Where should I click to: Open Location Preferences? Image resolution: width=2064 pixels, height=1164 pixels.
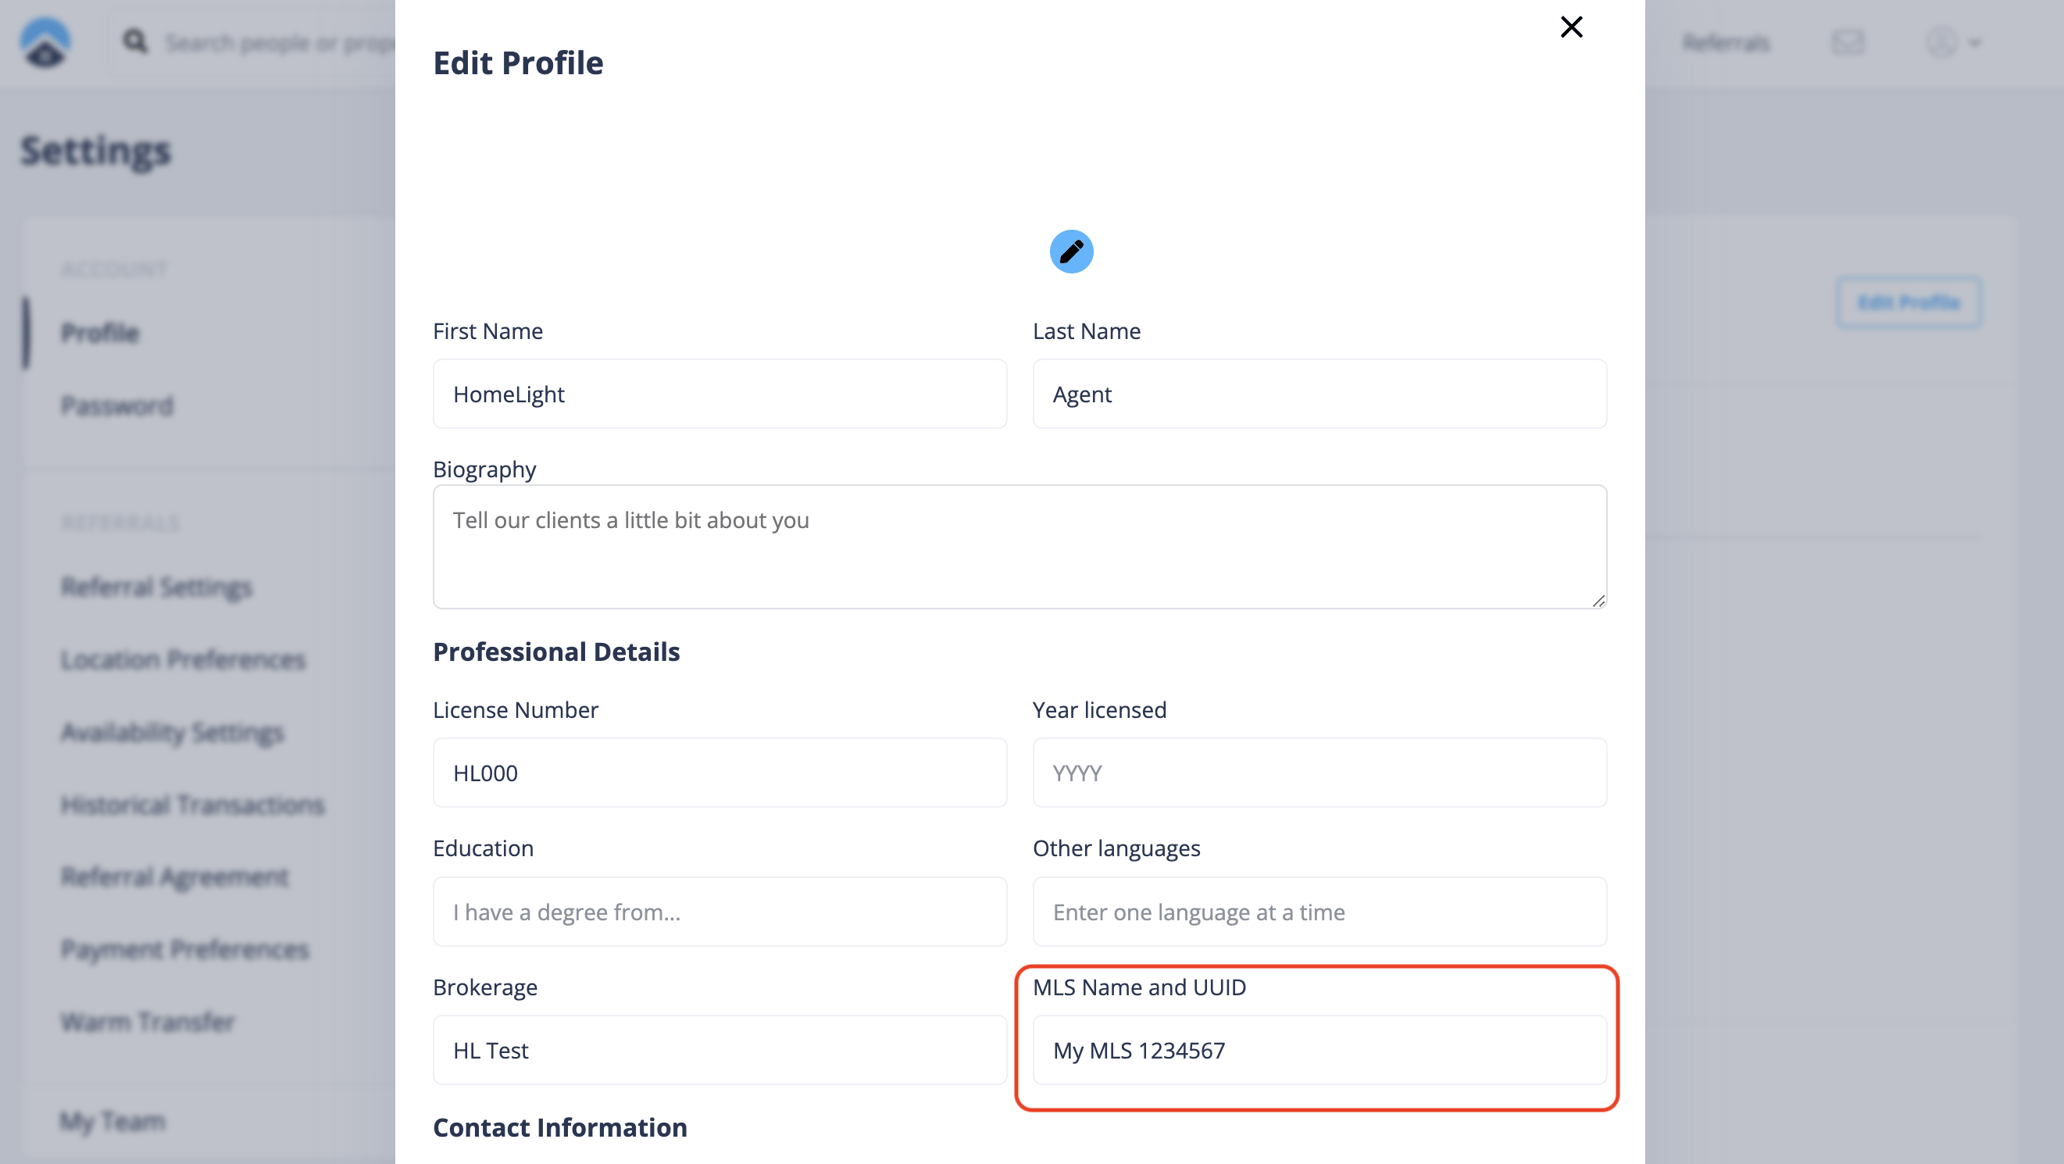coord(183,659)
